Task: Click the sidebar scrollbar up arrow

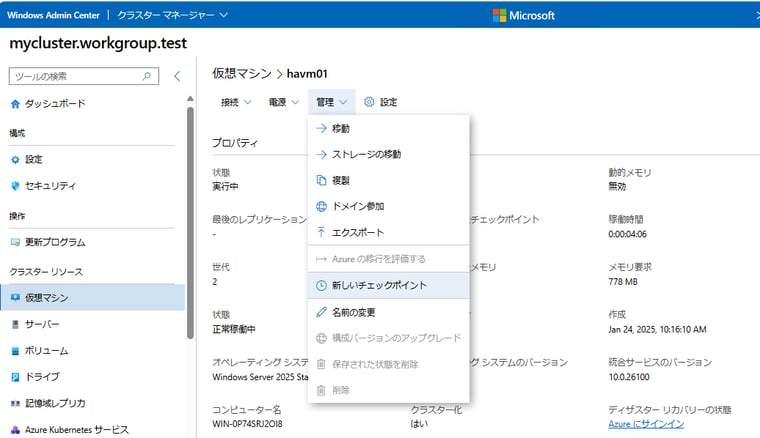Action: tap(190, 99)
